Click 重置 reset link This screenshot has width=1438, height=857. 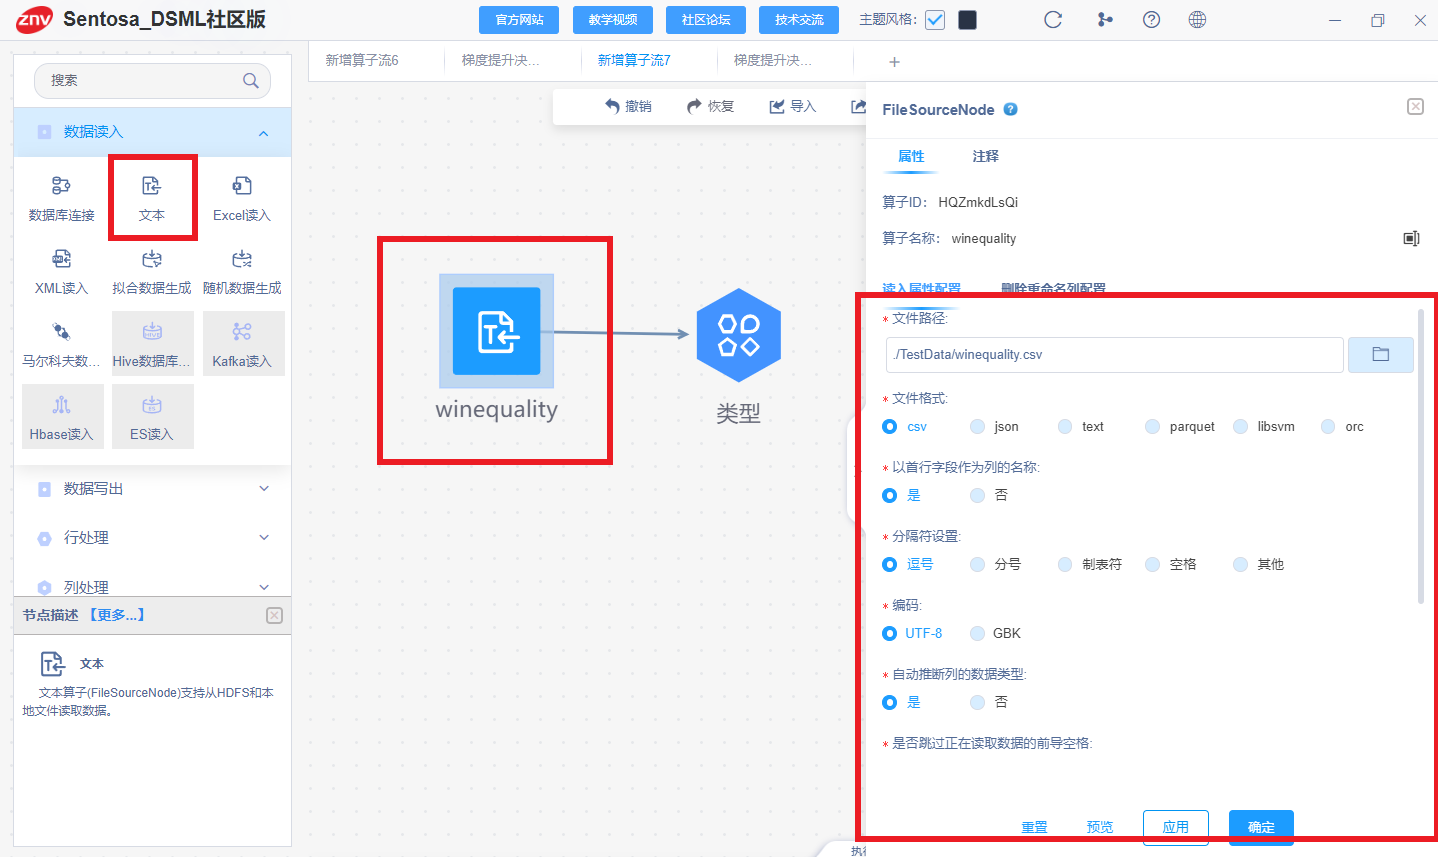click(x=1034, y=827)
